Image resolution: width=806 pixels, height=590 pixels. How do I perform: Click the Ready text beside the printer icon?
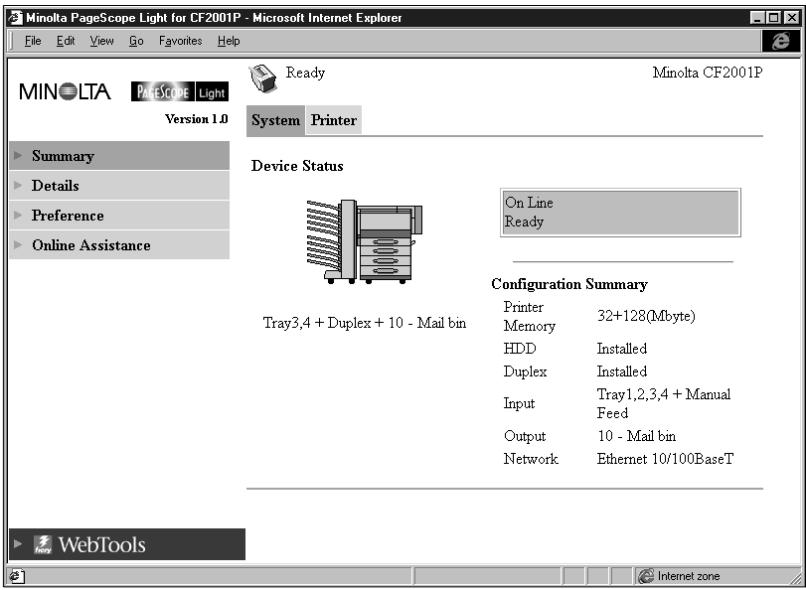[x=305, y=72]
